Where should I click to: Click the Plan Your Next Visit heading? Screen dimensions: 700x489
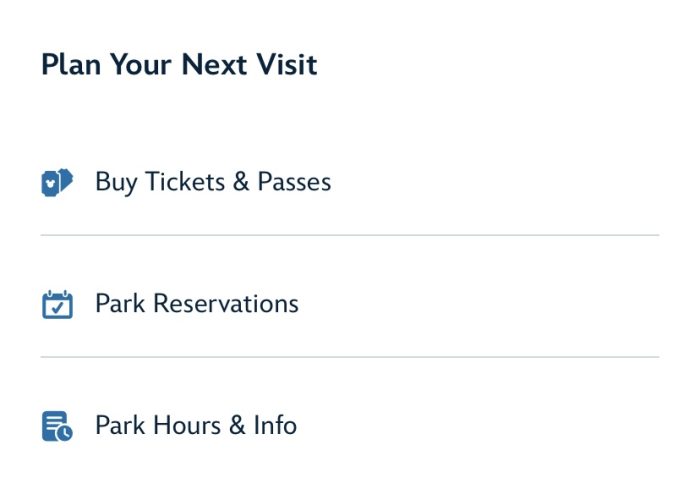click(x=179, y=66)
